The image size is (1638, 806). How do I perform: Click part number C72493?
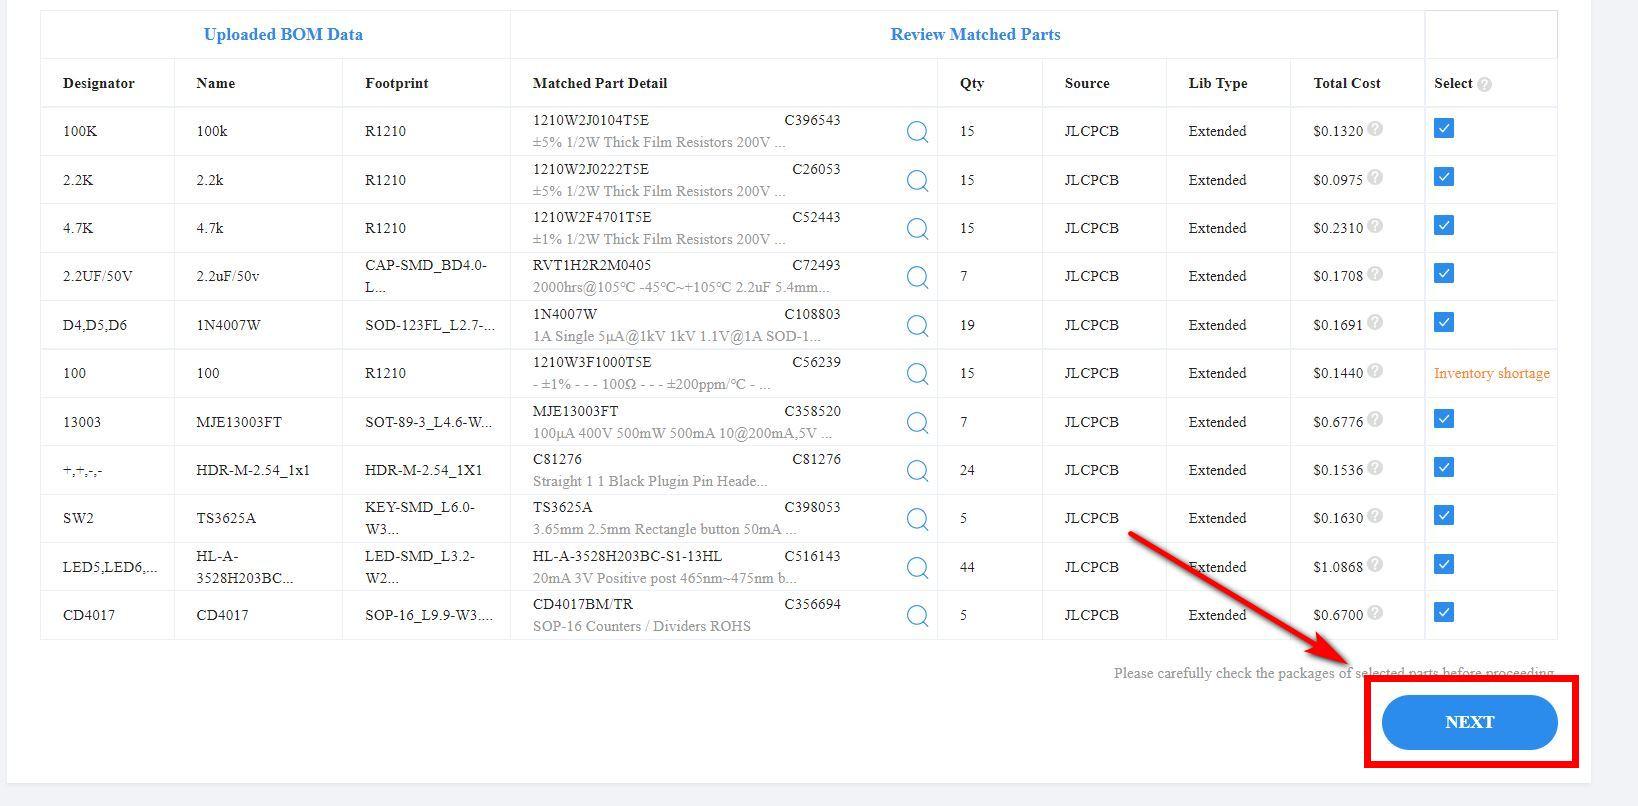click(x=816, y=265)
